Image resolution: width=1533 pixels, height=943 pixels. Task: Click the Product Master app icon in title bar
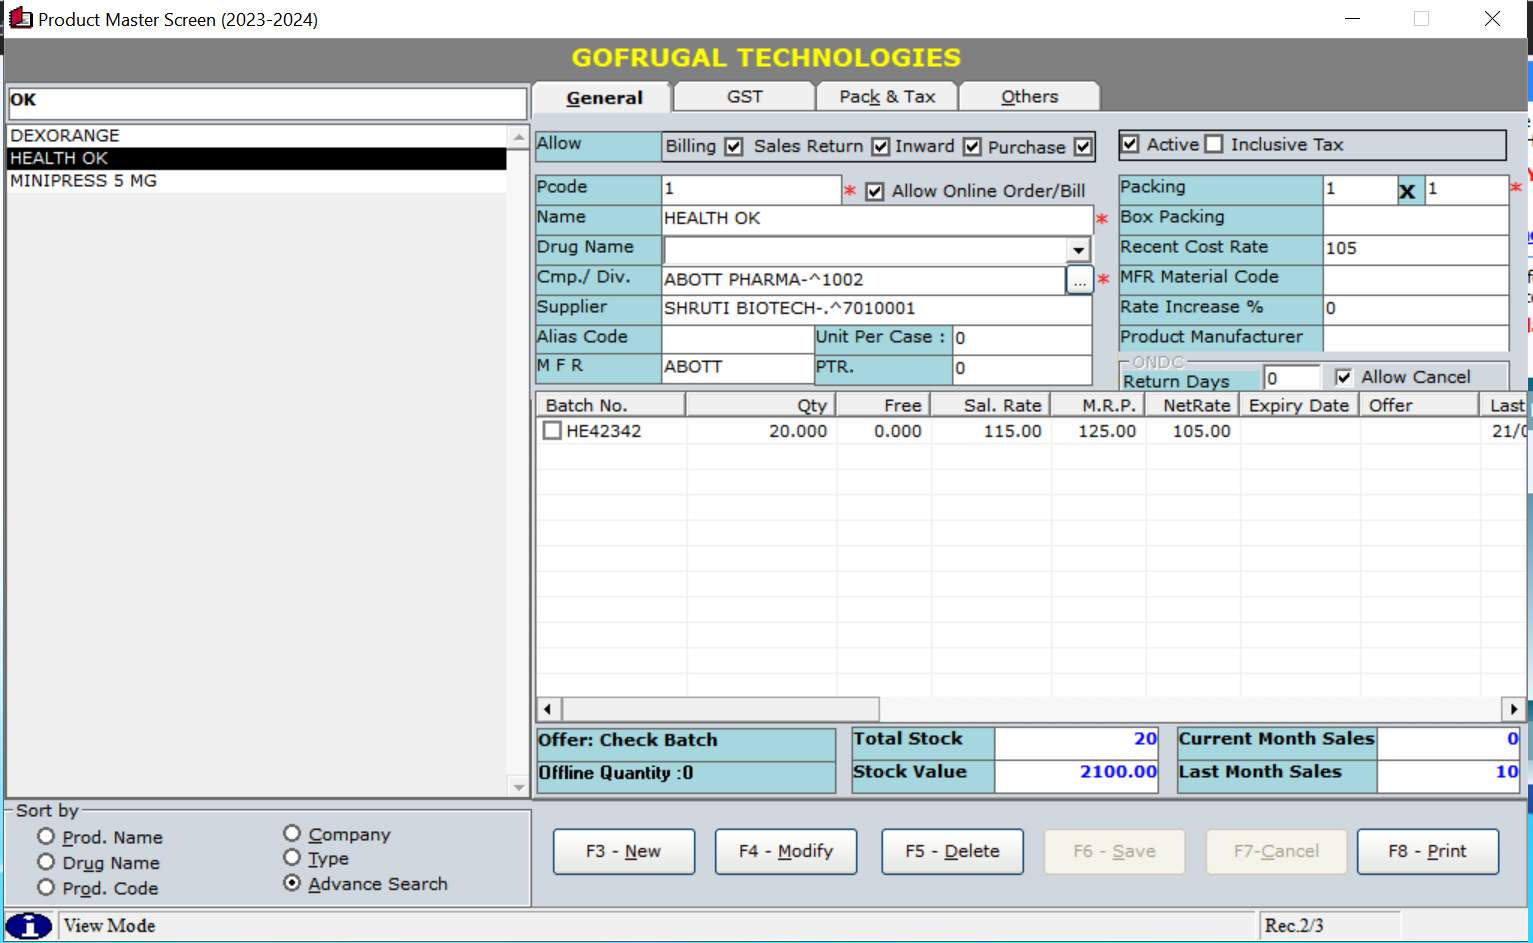tap(20, 18)
